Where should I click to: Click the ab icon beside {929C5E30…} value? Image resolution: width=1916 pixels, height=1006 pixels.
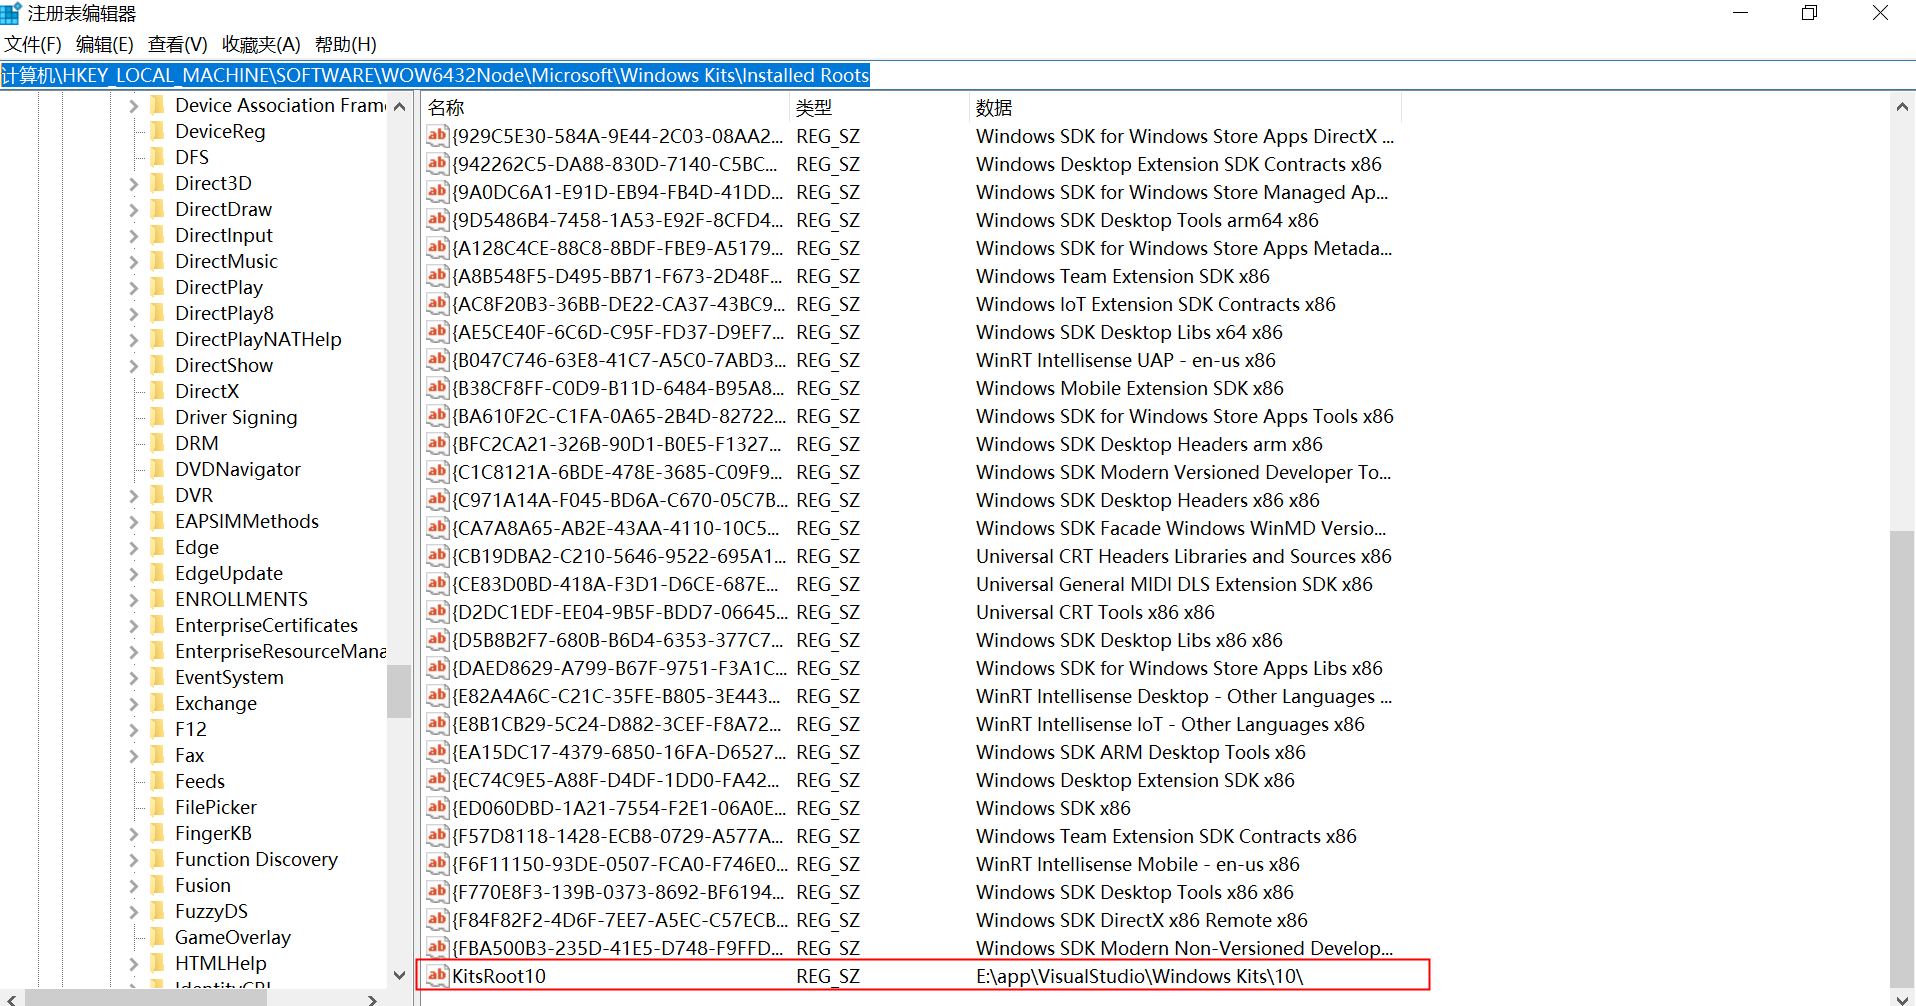437,135
